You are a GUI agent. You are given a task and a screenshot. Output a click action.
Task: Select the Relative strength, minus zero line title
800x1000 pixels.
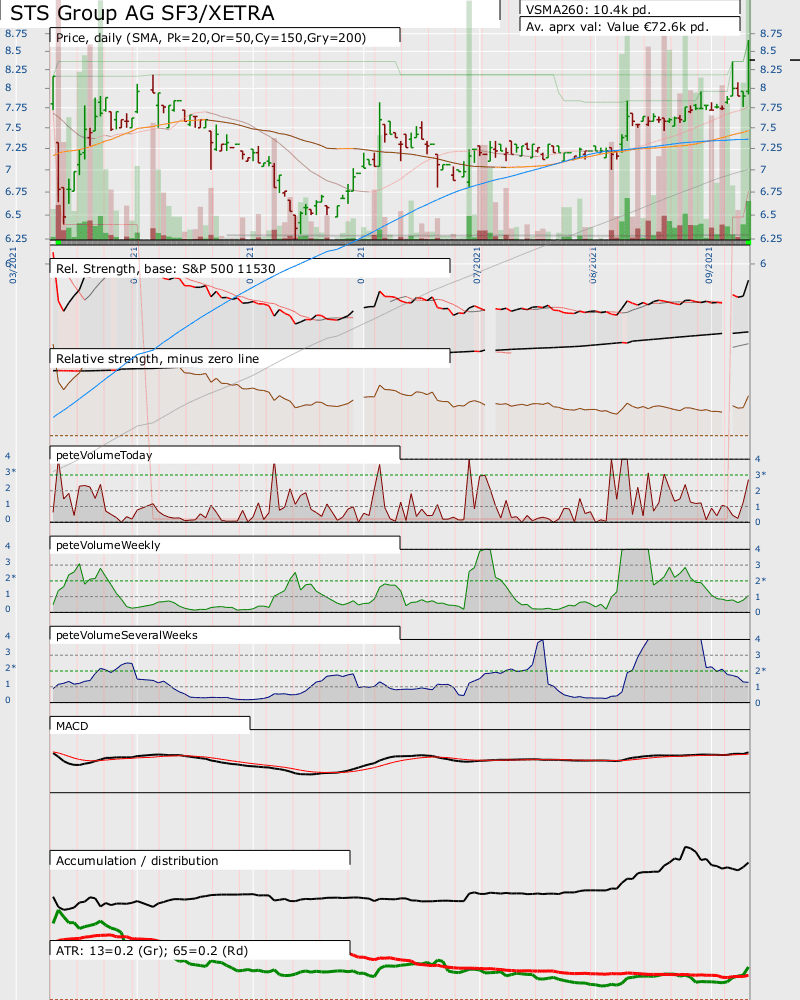(158, 359)
